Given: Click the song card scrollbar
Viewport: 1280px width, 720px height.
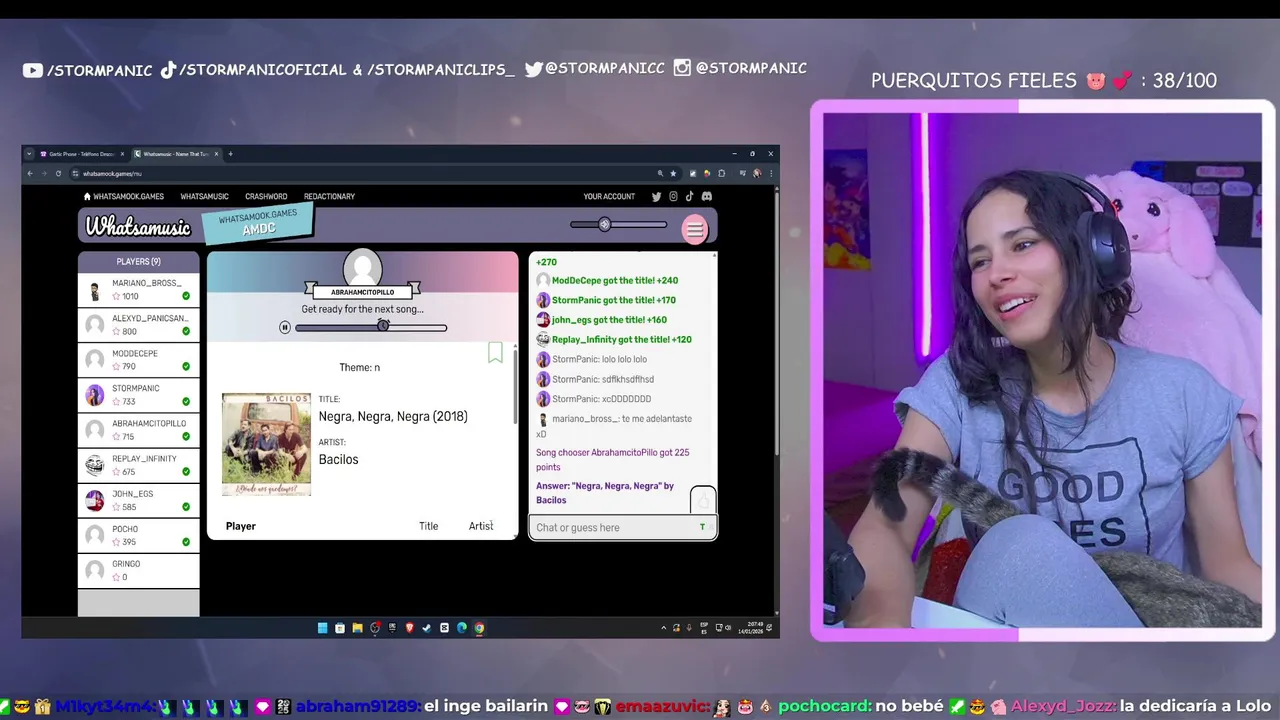Looking at the screenshot, I should pos(515,385).
